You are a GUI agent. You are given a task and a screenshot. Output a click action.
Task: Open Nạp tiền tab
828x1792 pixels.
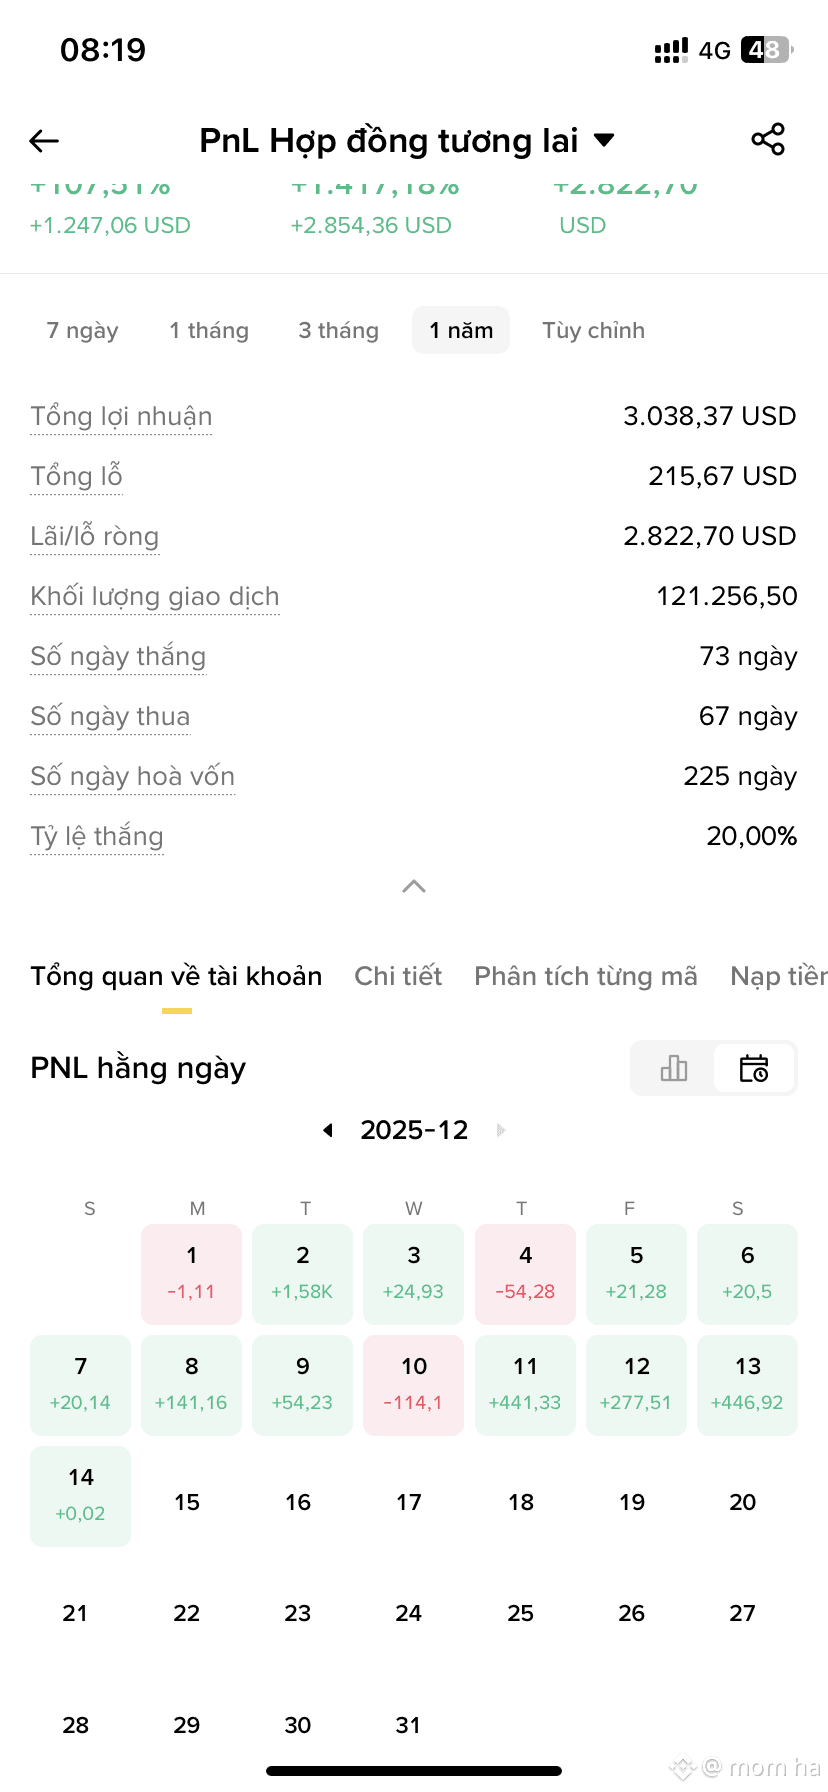point(779,976)
